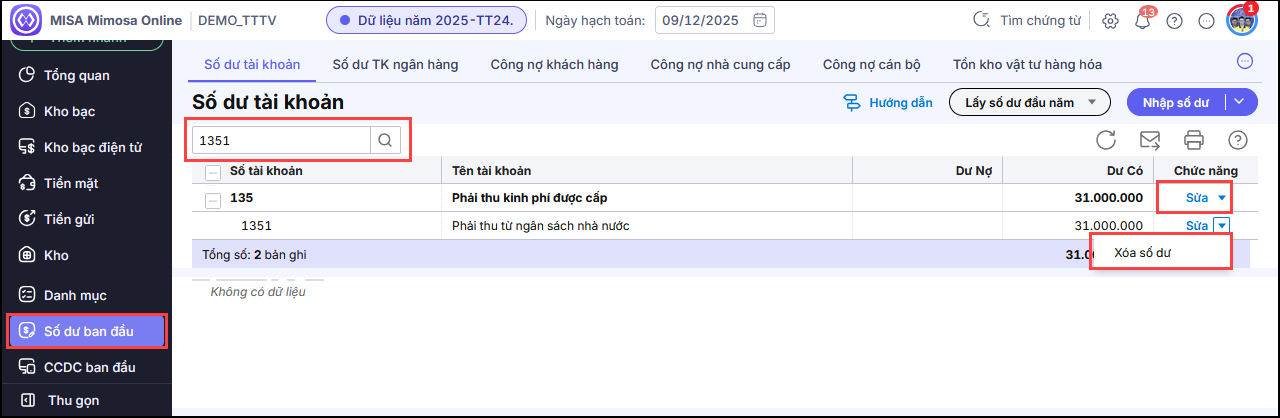The height and width of the screenshot is (418, 1280).
Task: Click Nhập số dư button
Action: [1175, 102]
